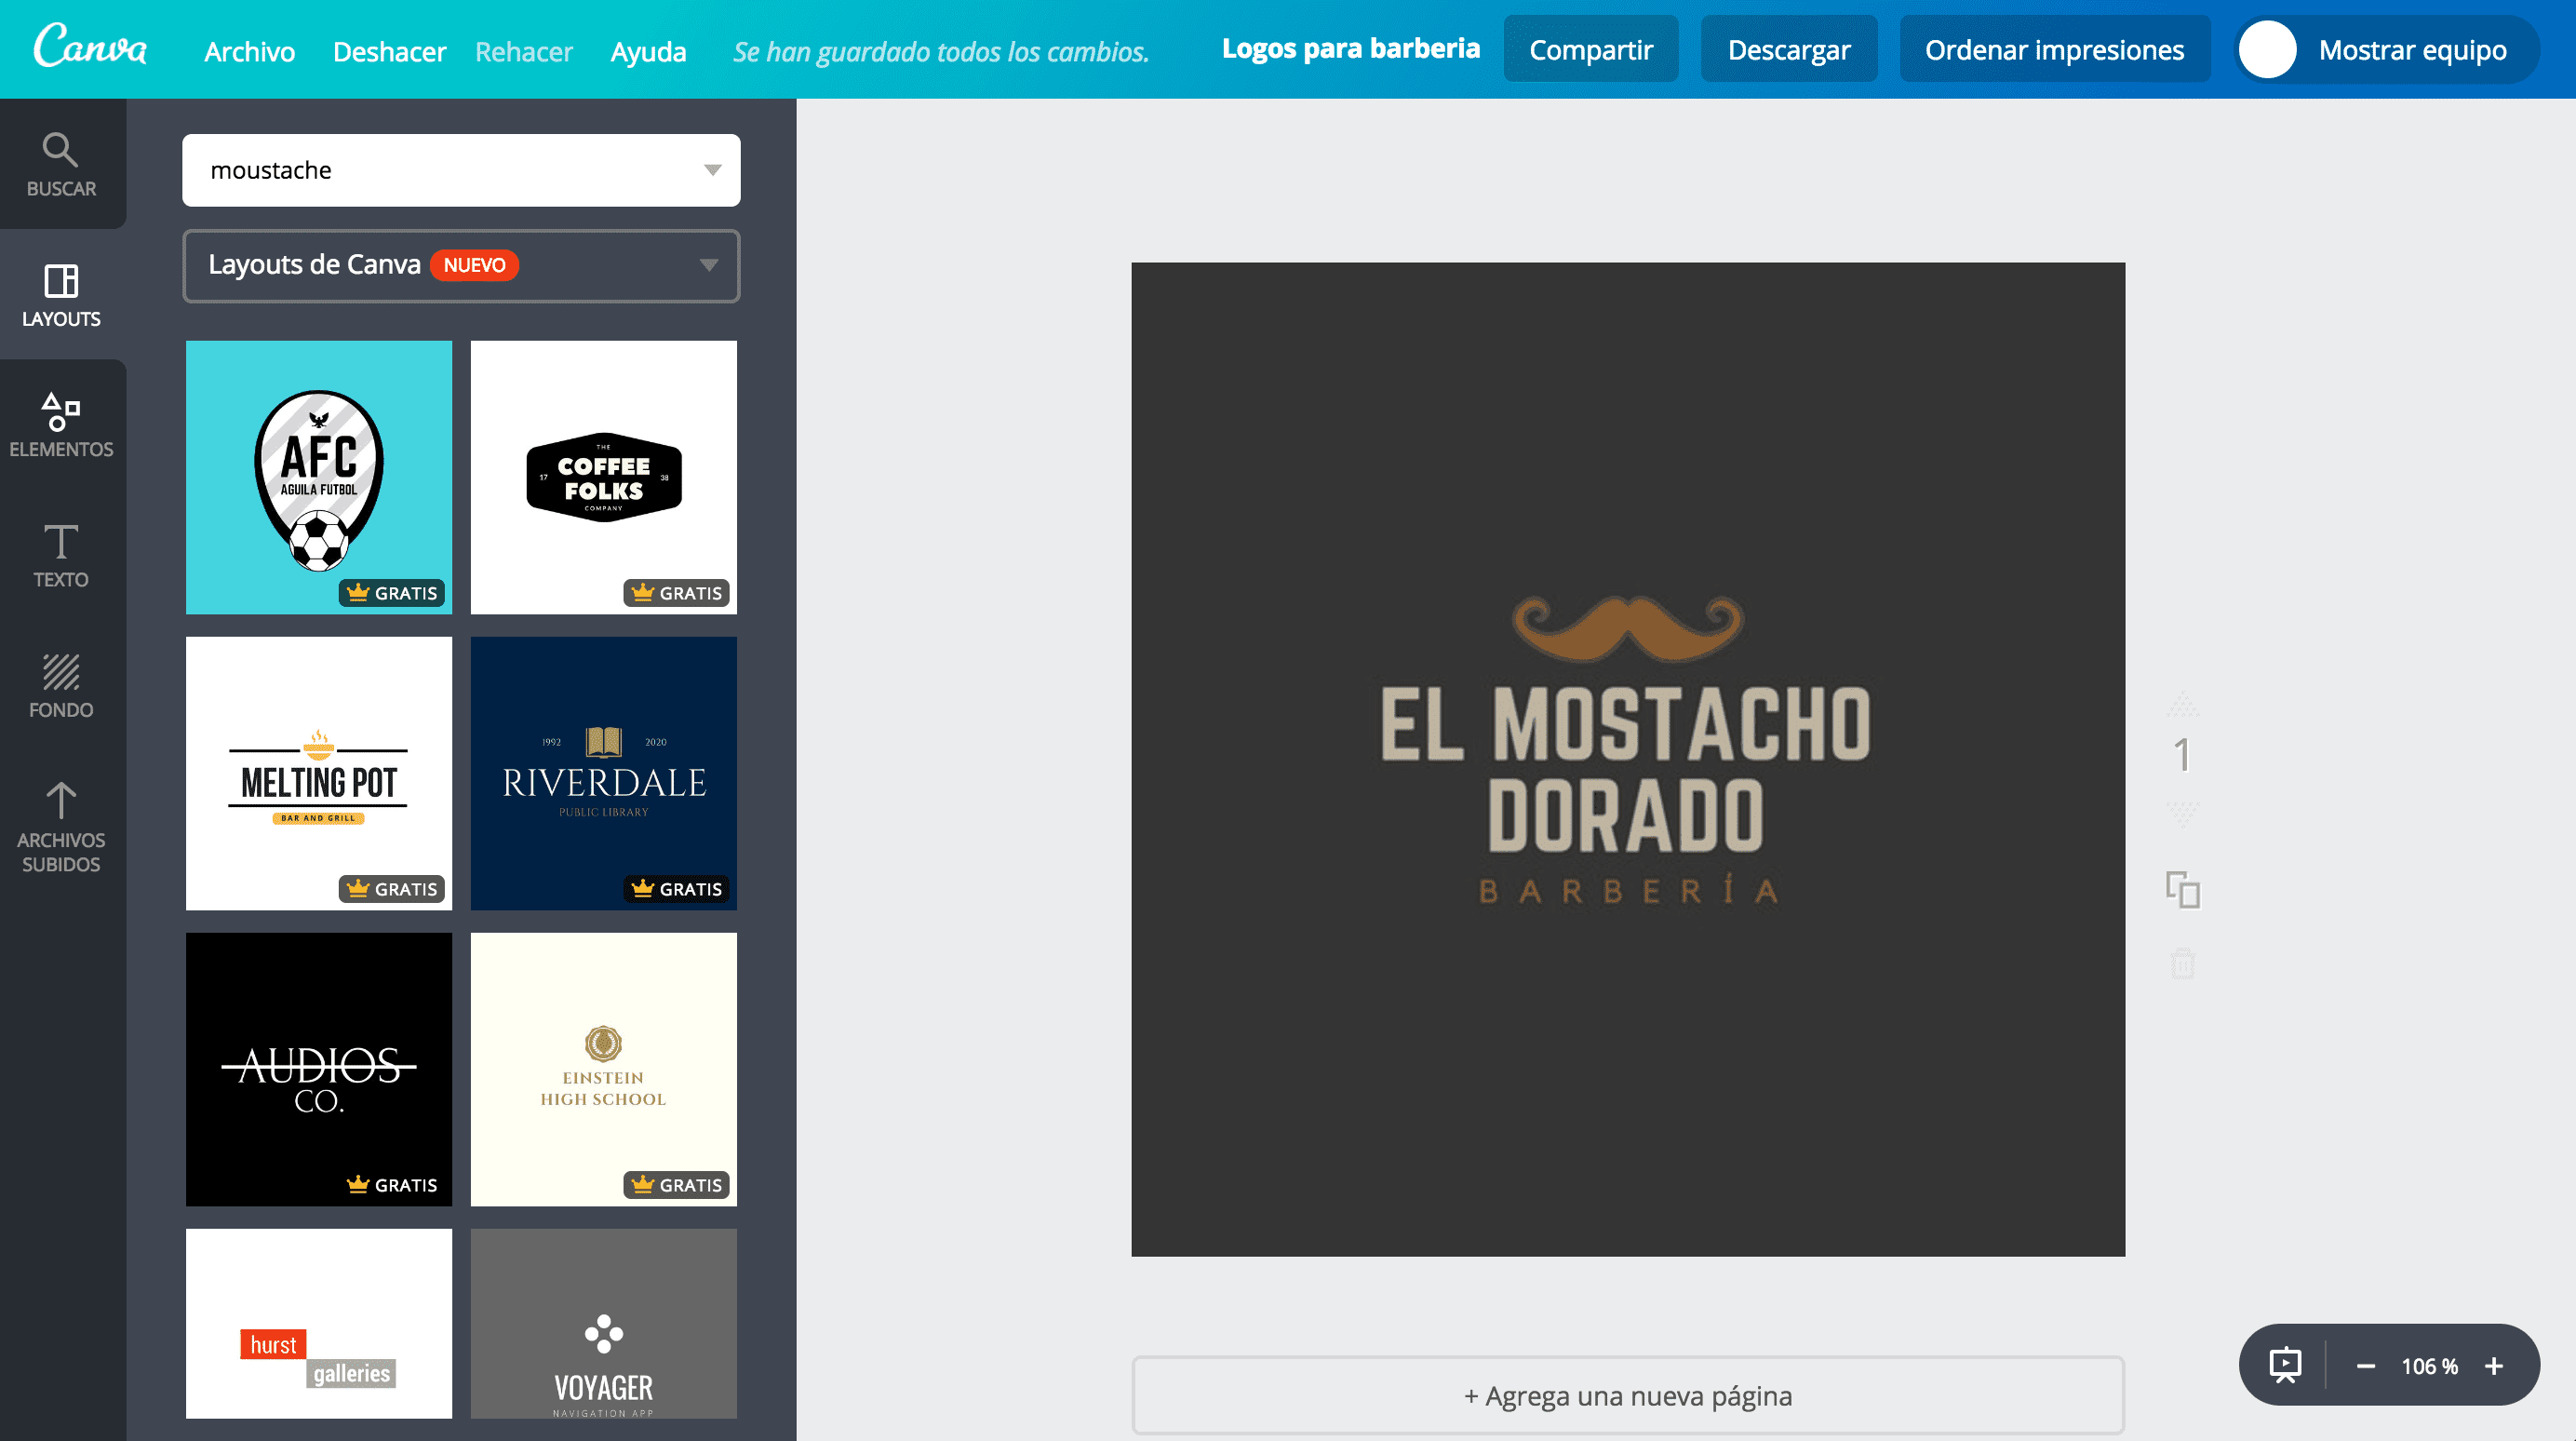Open the Archivo menu
The image size is (2576, 1441).
pos(249,51)
